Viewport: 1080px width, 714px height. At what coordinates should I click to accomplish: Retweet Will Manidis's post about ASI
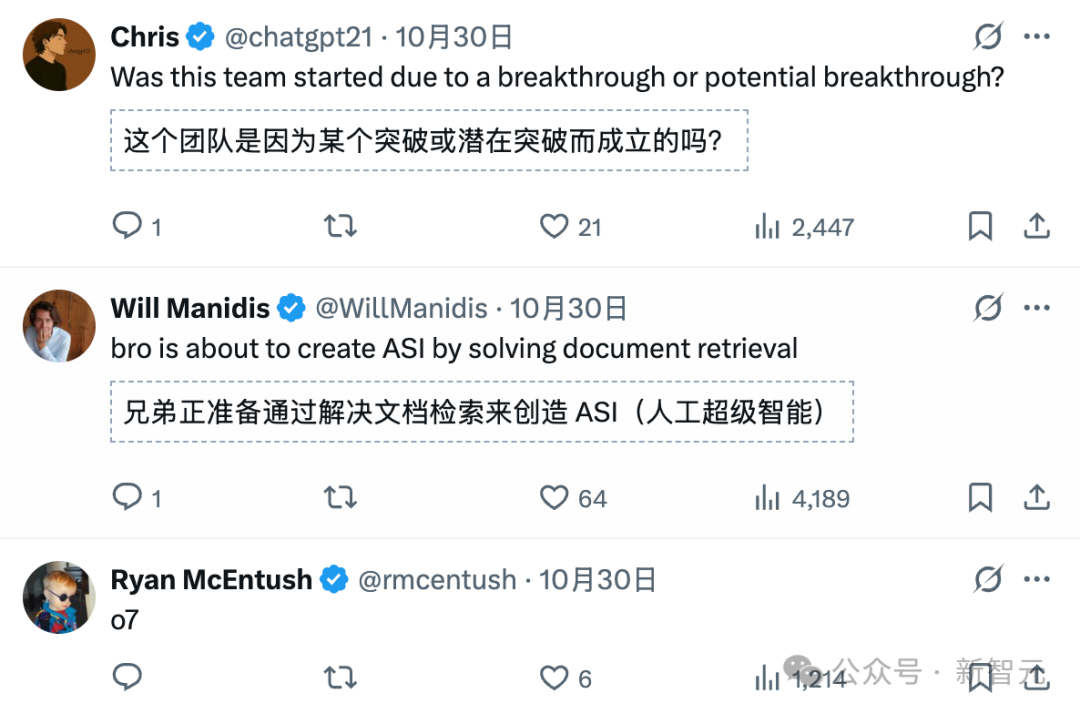pos(340,497)
